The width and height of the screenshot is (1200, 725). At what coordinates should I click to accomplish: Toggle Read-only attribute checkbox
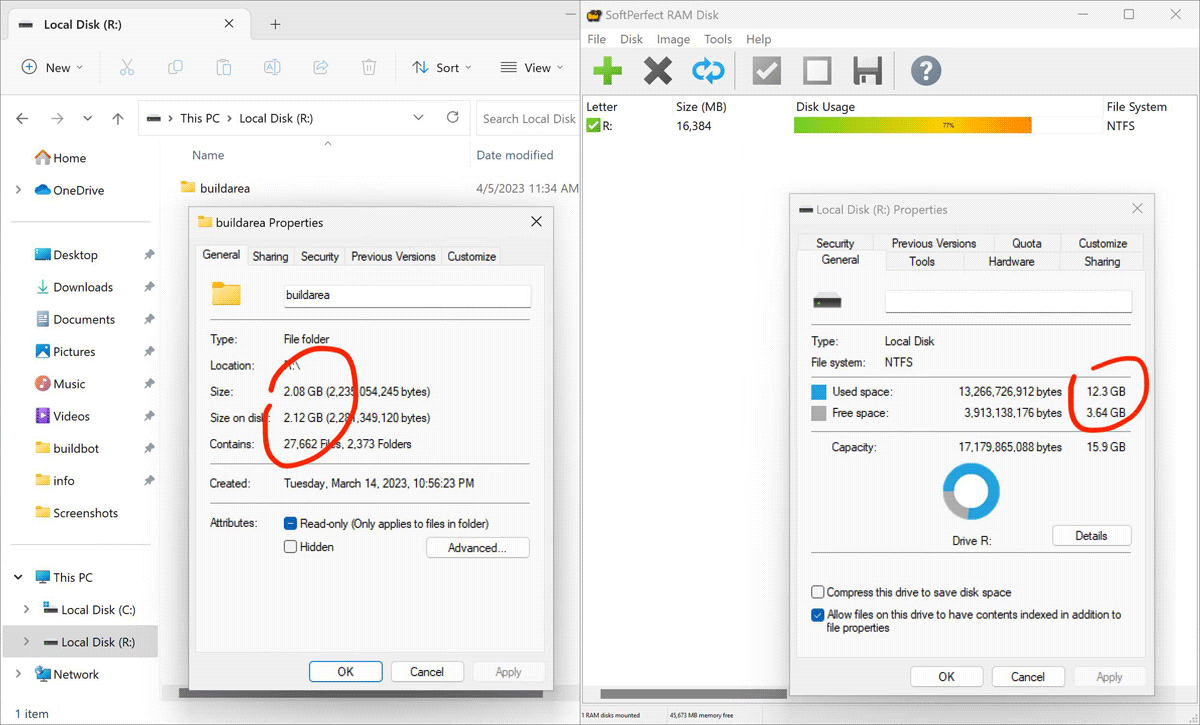[290, 524]
